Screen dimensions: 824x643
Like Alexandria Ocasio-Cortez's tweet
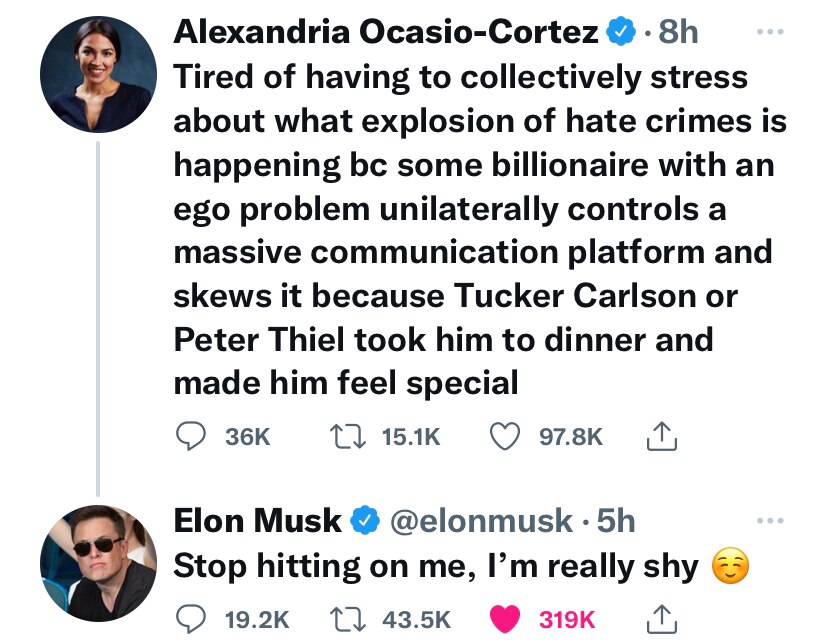(x=507, y=435)
